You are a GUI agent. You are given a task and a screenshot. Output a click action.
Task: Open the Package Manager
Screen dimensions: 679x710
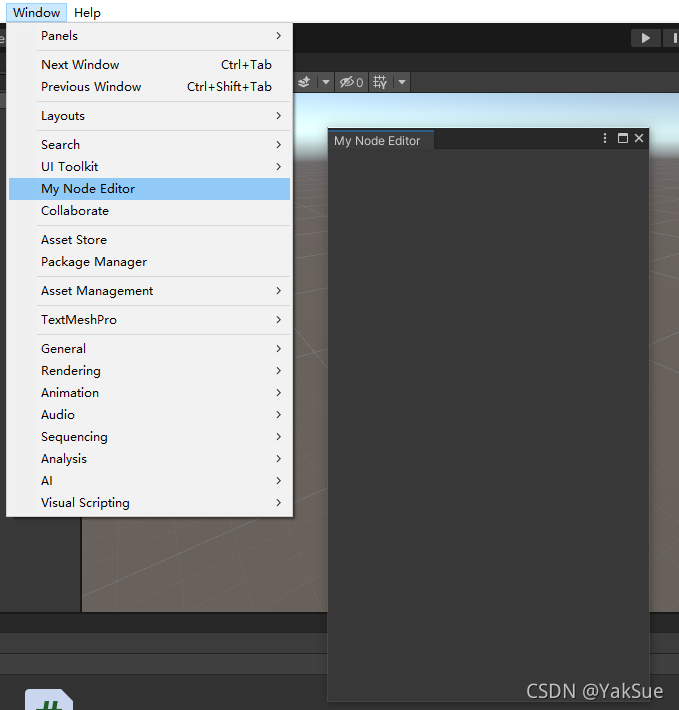pyautogui.click(x=149, y=262)
